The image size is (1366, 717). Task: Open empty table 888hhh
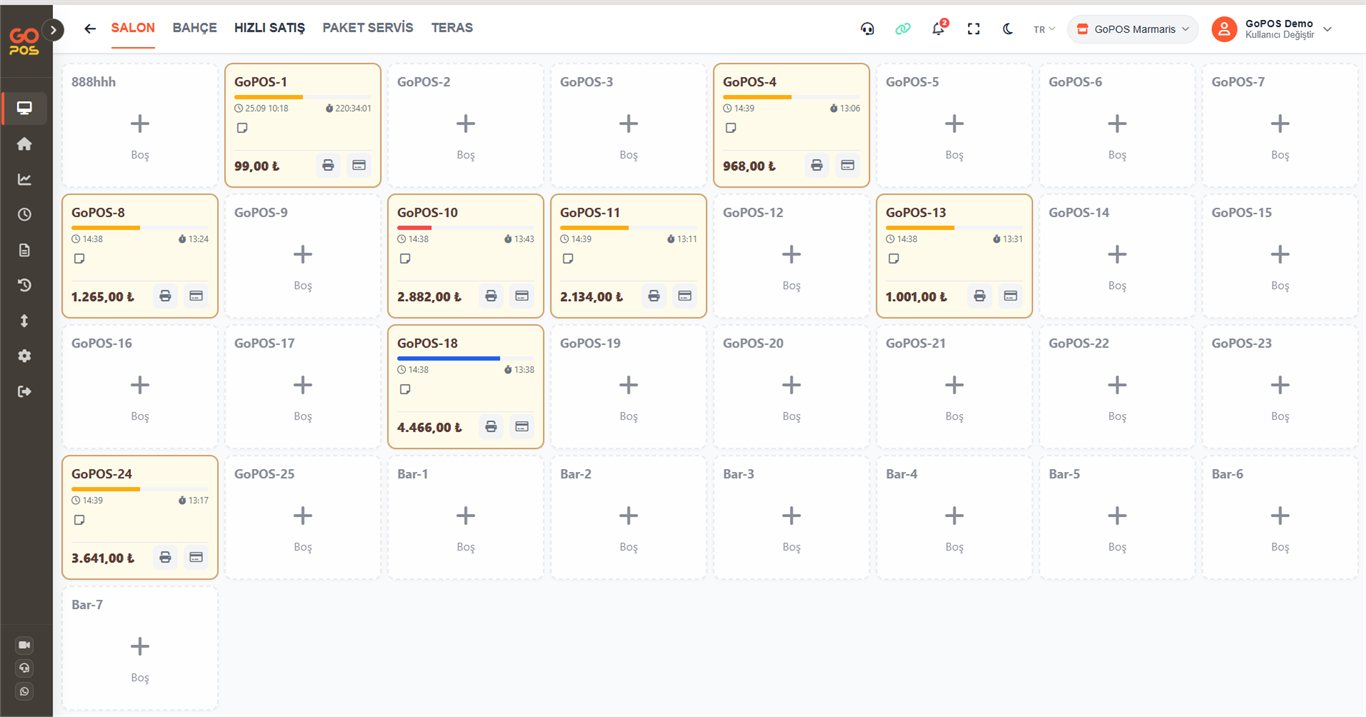coord(140,125)
